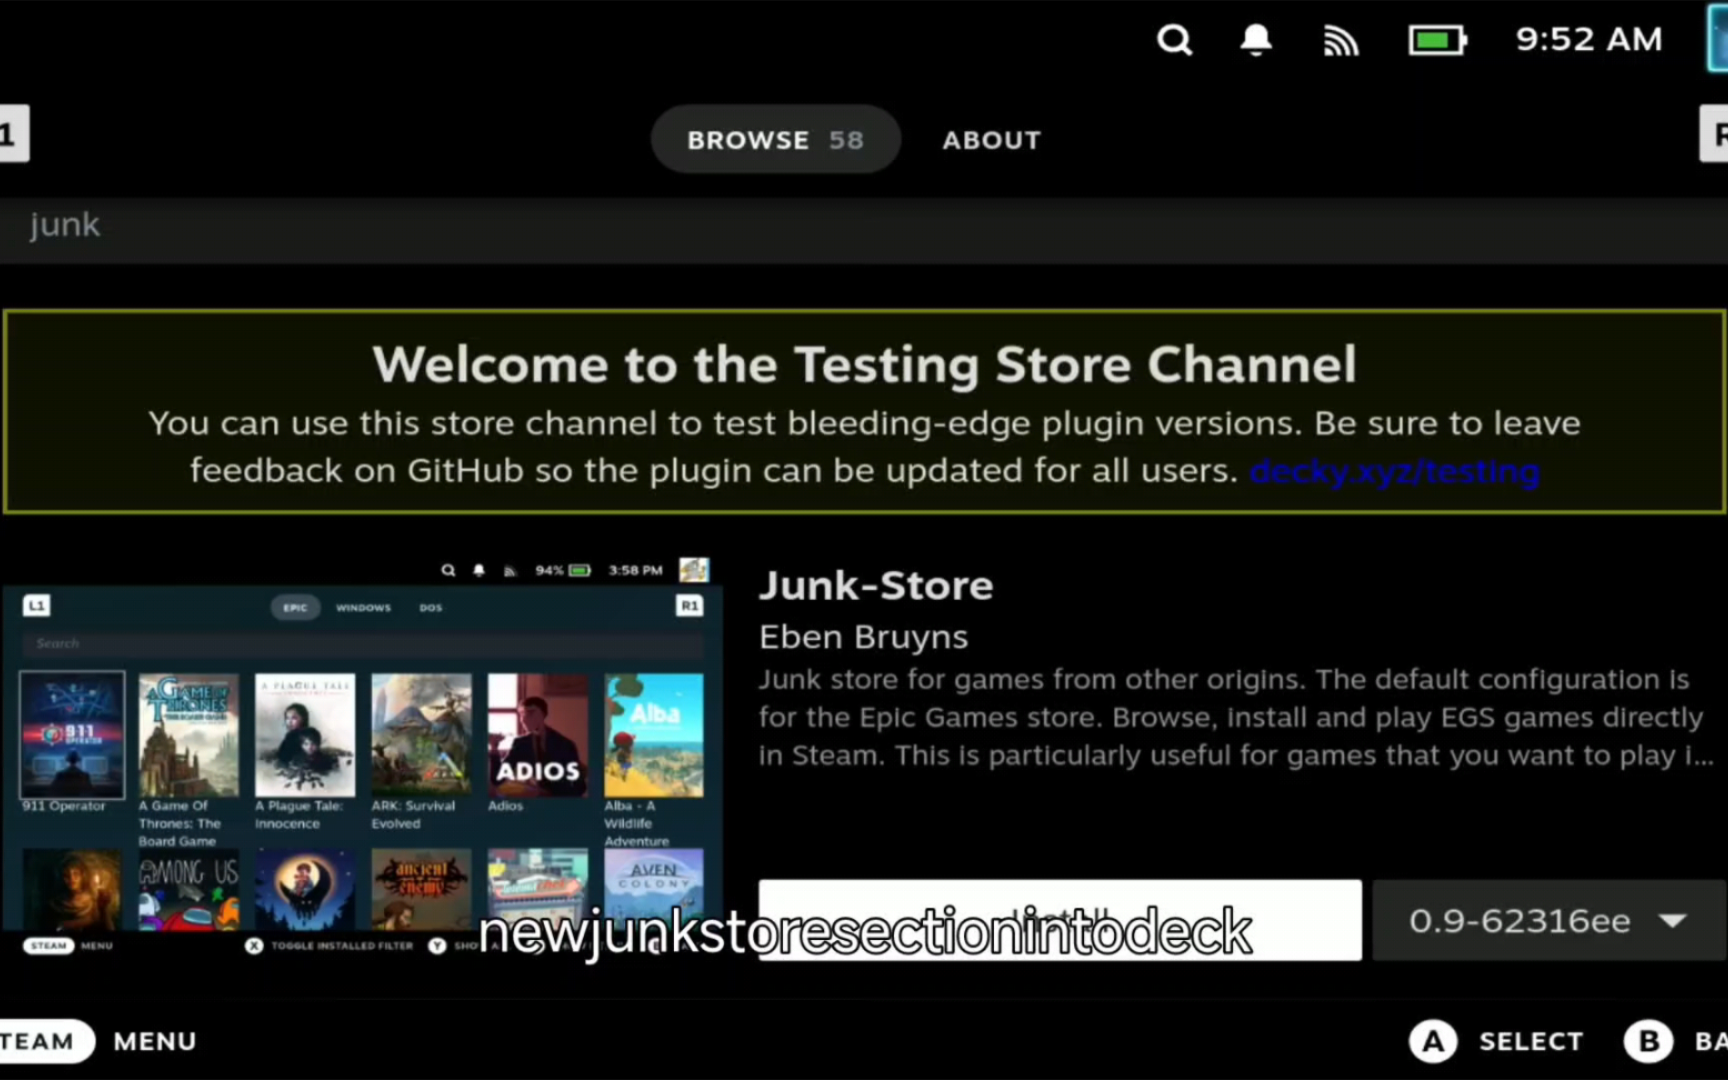Install the Junk-Store plugin
Image resolution: width=1728 pixels, height=1080 pixels.
coord(1059,920)
